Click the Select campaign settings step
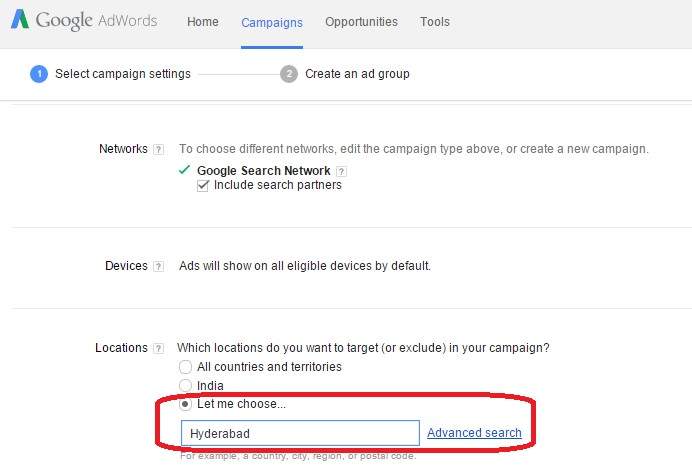The image size is (692, 473). [x=123, y=74]
